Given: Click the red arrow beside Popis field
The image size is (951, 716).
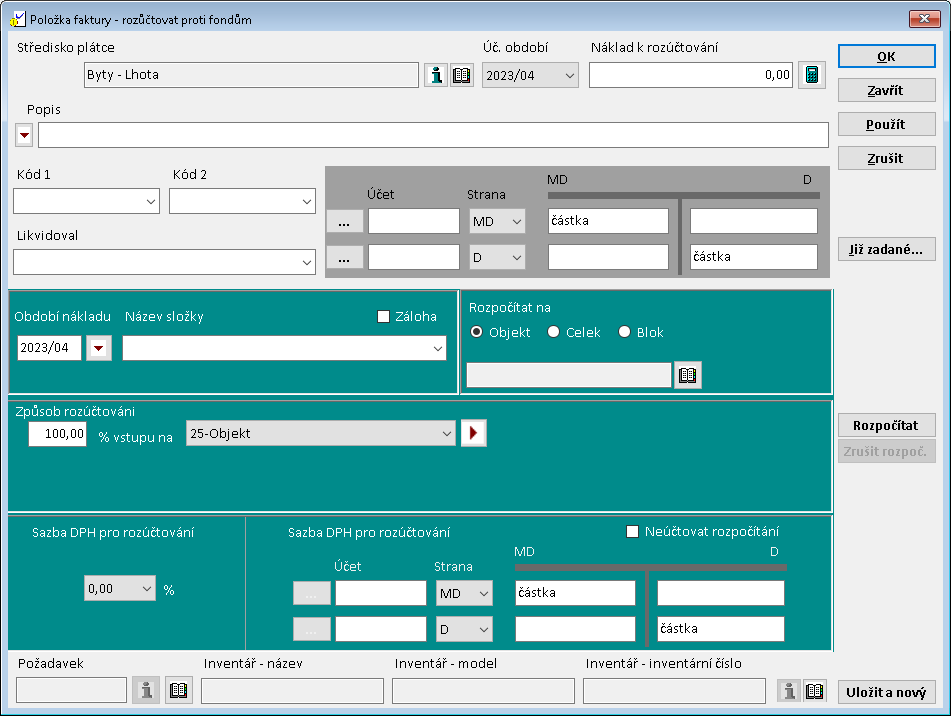Looking at the screenshot, I should tap(24, 135).
